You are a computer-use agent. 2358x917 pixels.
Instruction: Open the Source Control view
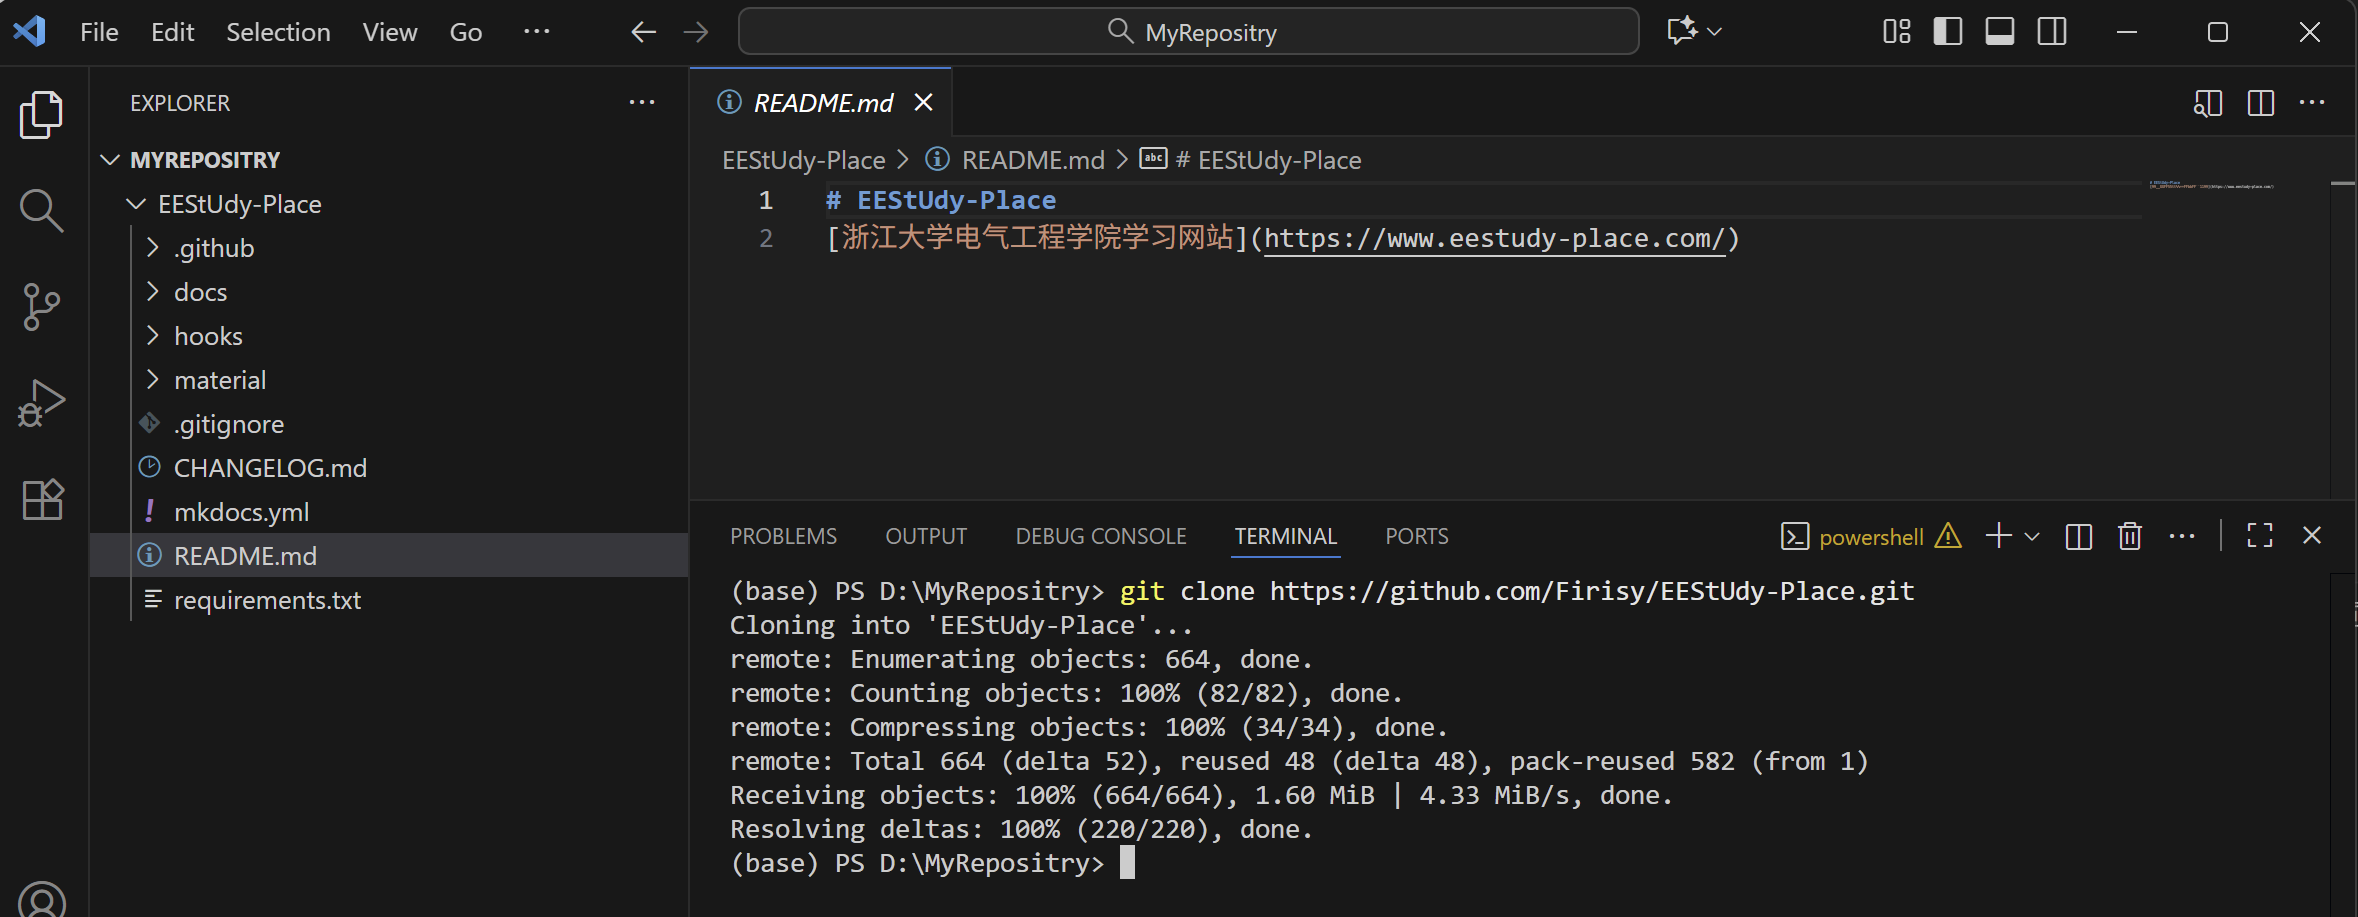(x=41, y=306)
